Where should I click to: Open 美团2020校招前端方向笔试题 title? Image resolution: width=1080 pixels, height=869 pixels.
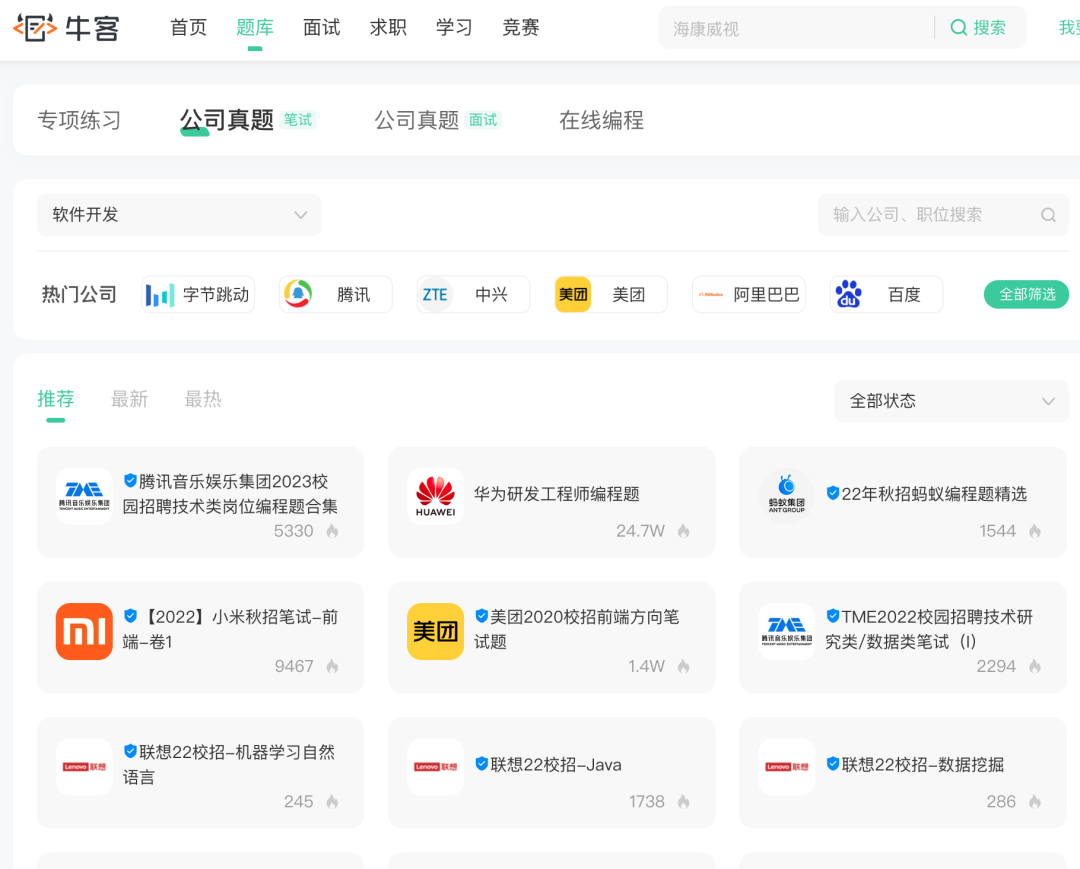coord(577,629)
